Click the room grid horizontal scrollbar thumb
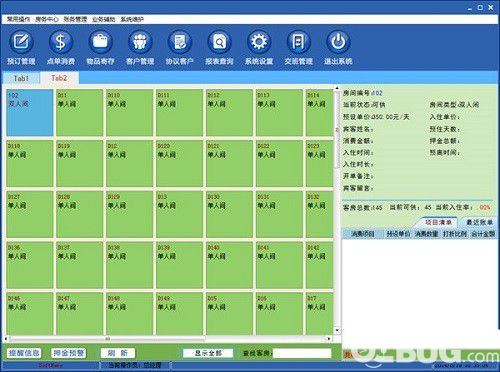The width and height of the screenshot is (500, 372). (107, 339)
